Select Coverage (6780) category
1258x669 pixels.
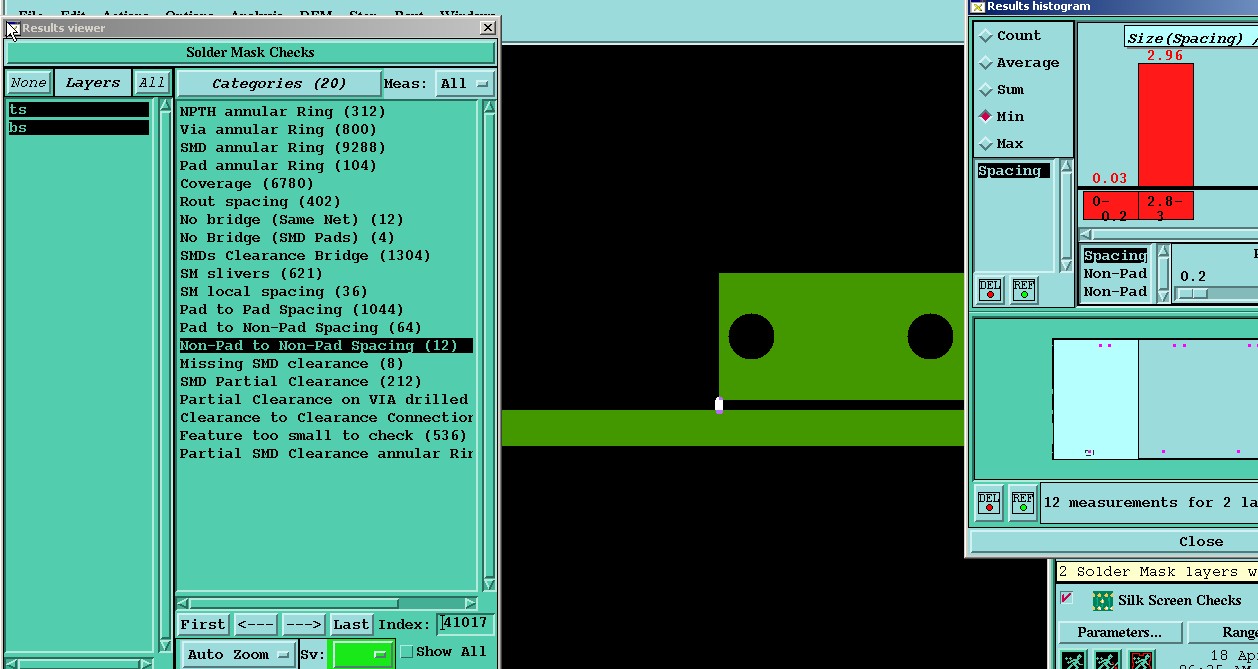(247, 183)
